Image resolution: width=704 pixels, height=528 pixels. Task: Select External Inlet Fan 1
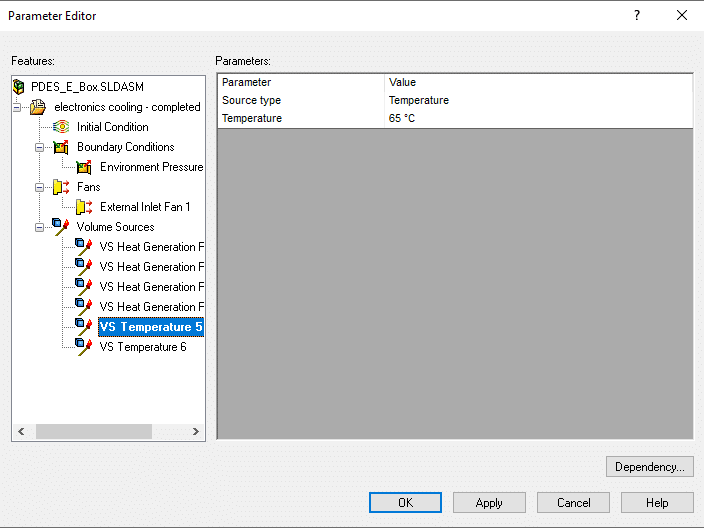click(145, 207)
